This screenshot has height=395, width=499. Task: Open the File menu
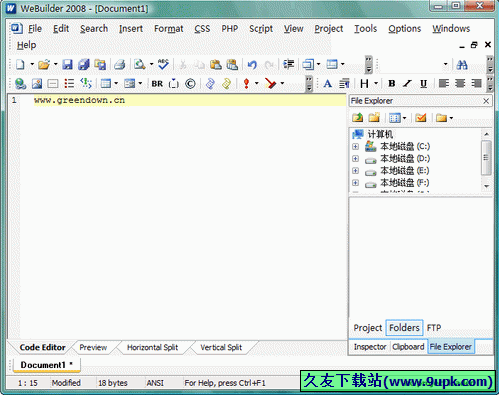[35, 29]
